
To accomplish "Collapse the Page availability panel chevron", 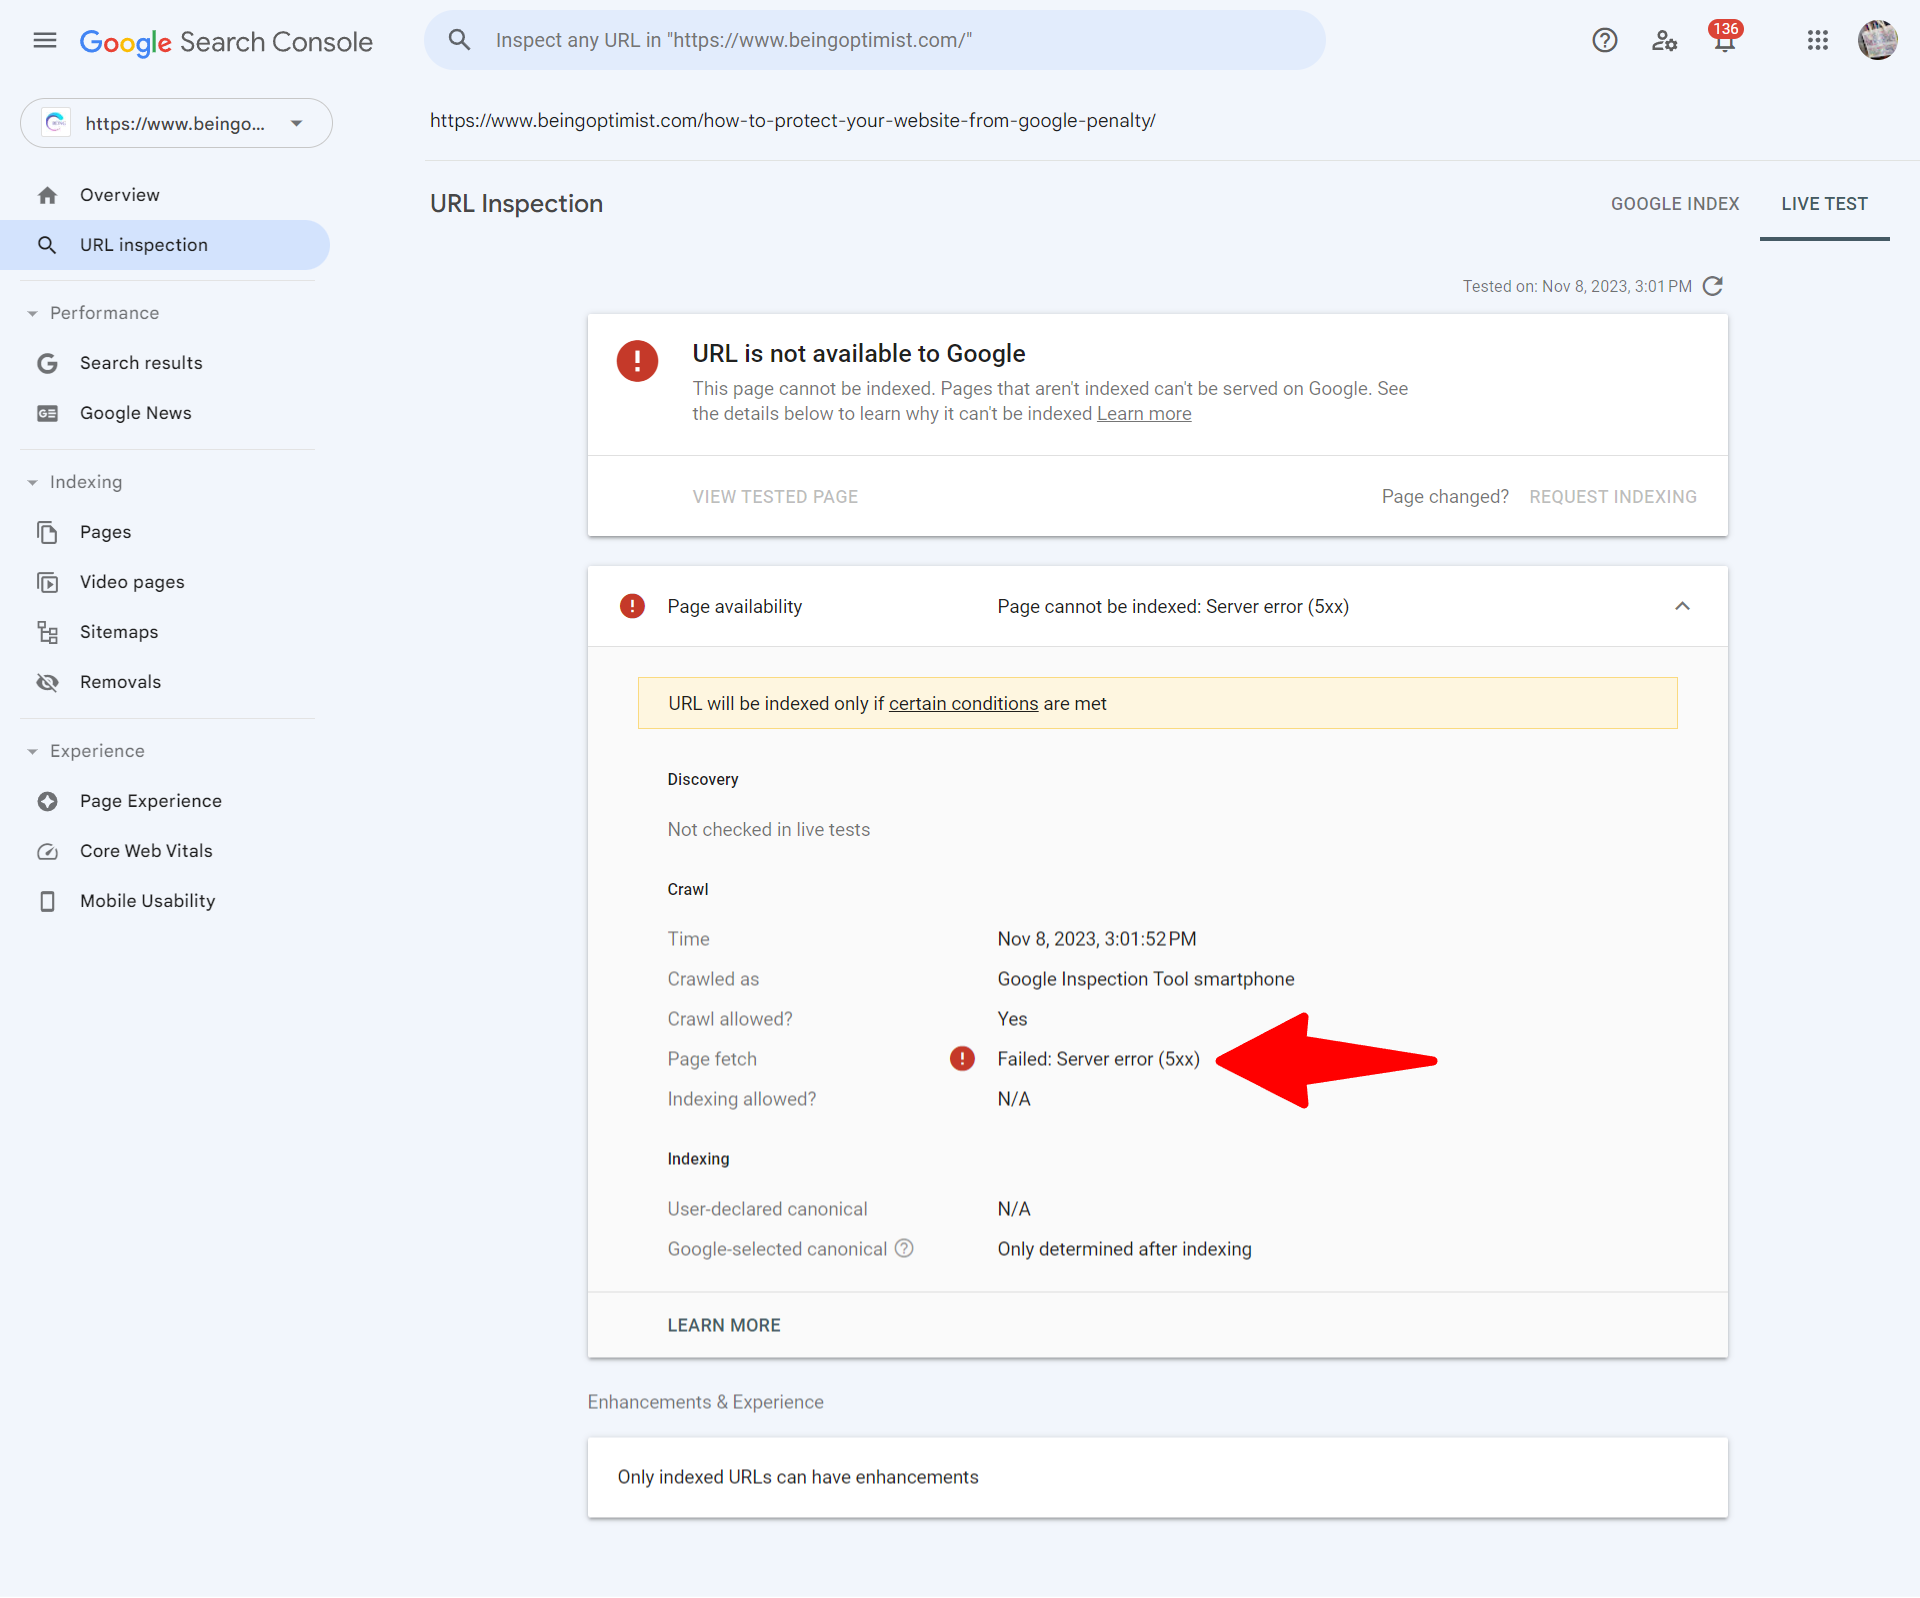I will [x=1682, y=606].
